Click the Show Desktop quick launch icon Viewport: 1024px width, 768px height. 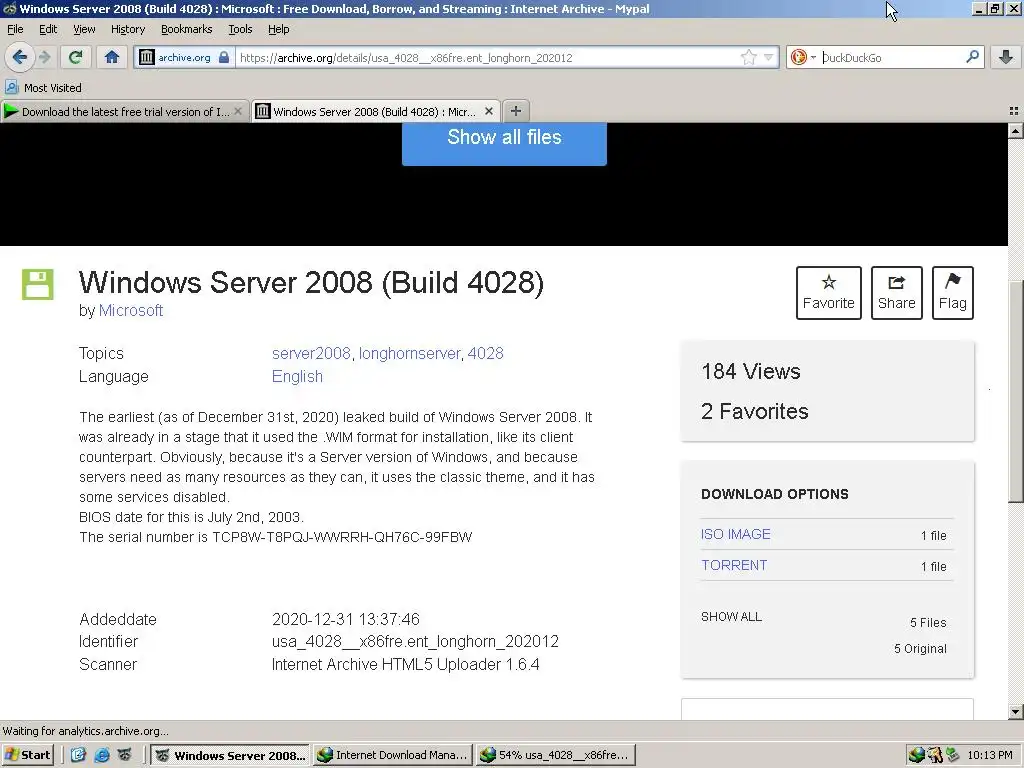pos(78,756)
